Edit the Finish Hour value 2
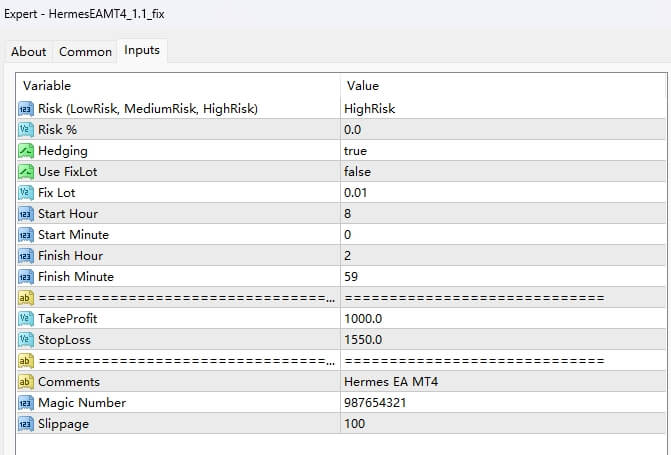This screenshot has height=455, width=671. point(503,256)
